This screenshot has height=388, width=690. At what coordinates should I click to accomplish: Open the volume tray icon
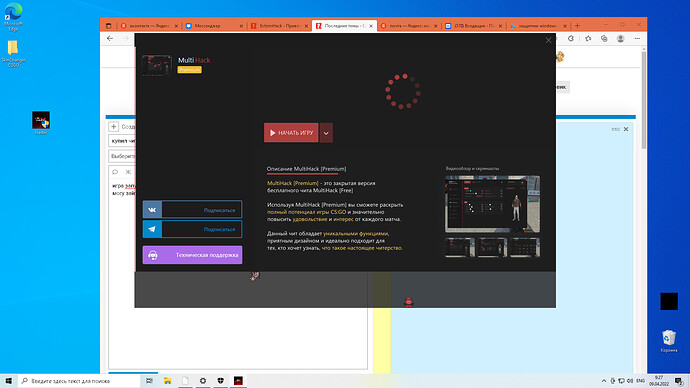(630, 381)
